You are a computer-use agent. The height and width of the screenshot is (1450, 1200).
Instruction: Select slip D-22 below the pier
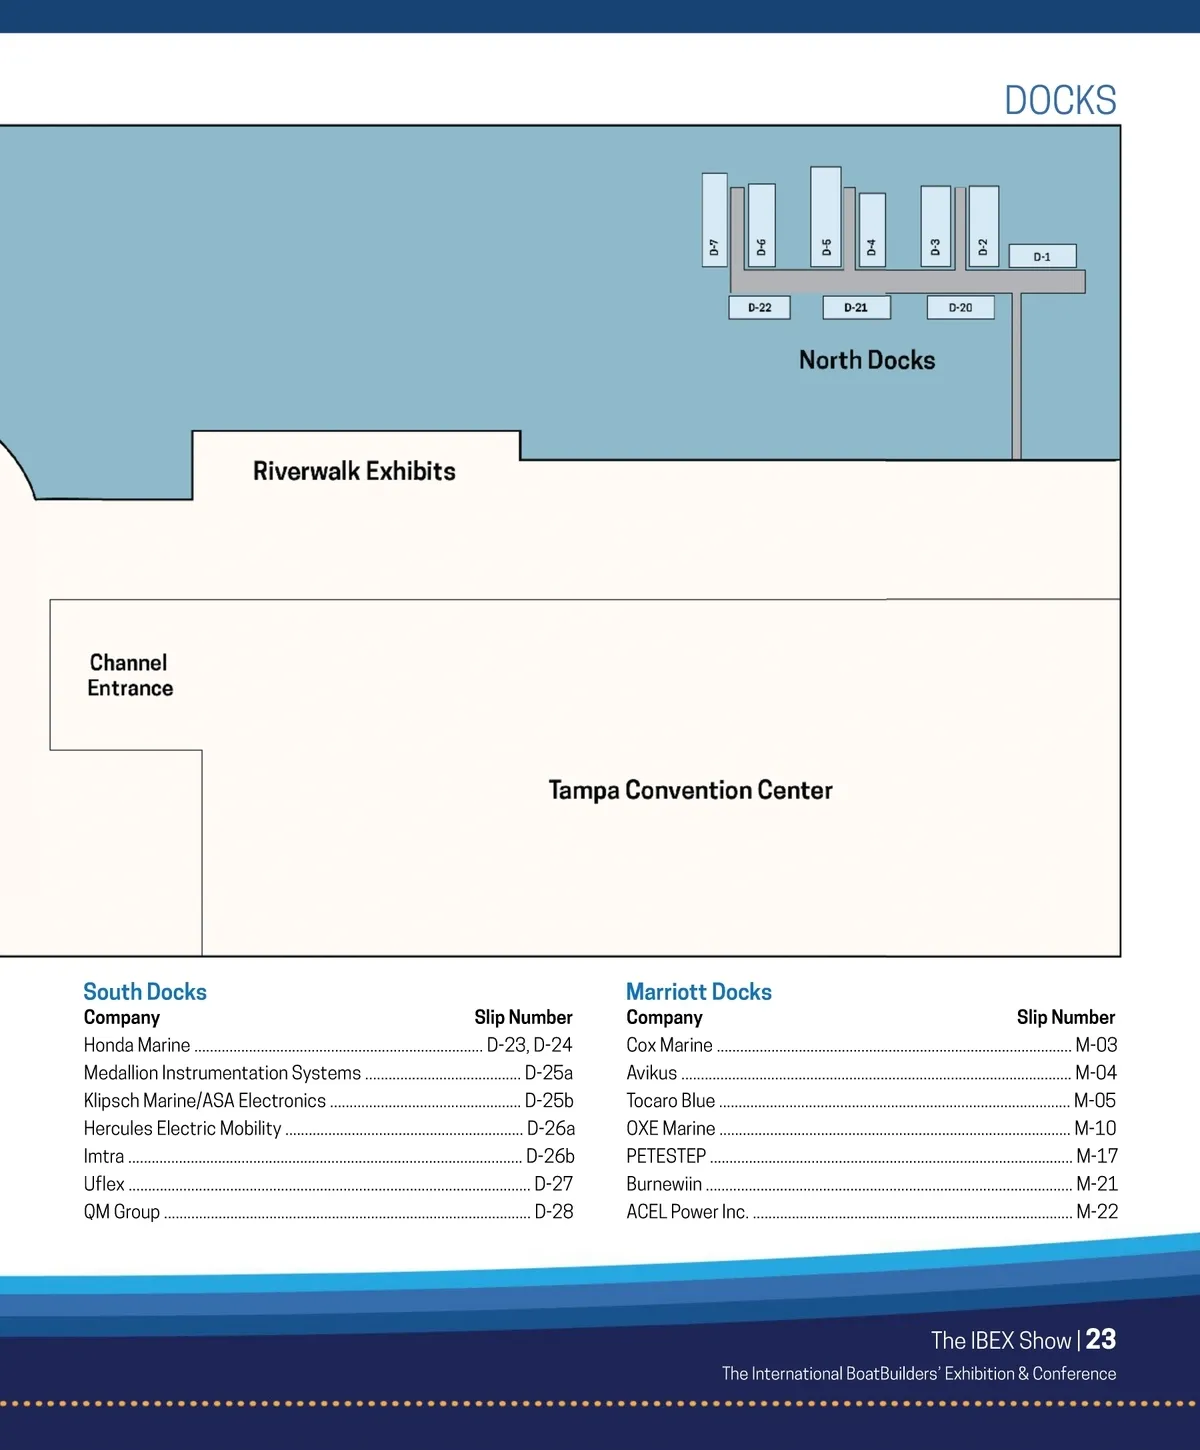(759, 307)
